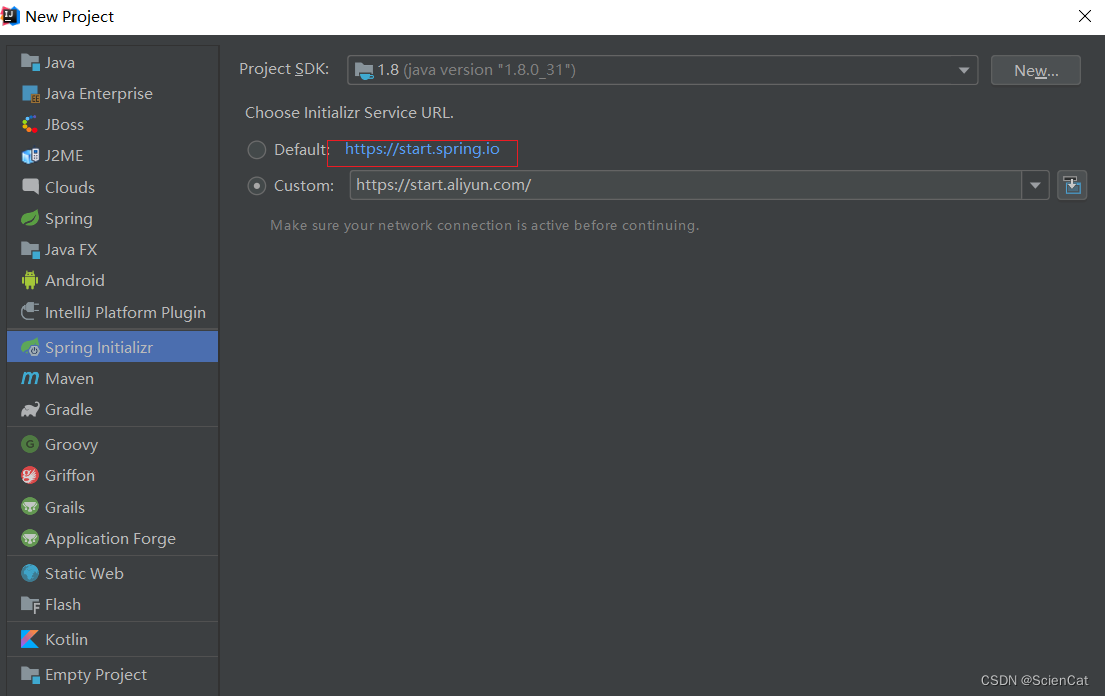Click the Spring Initializr leaf icon
The image size is (1105, 696).
[x=30, y=347]
